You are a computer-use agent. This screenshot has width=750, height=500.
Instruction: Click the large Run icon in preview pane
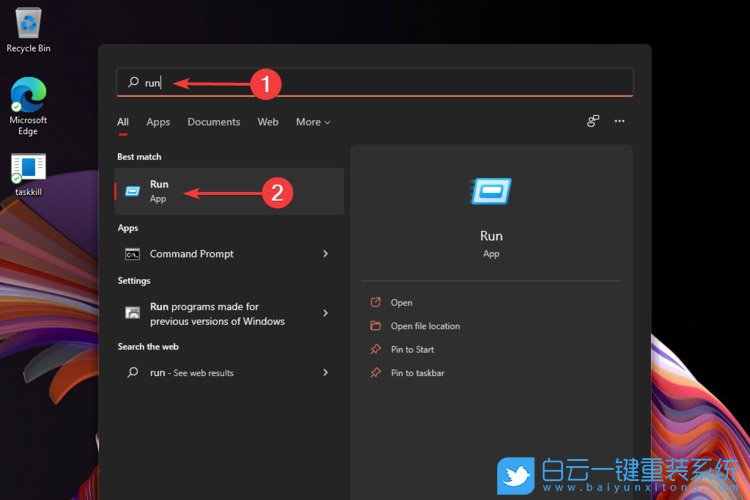pos(491,191)
